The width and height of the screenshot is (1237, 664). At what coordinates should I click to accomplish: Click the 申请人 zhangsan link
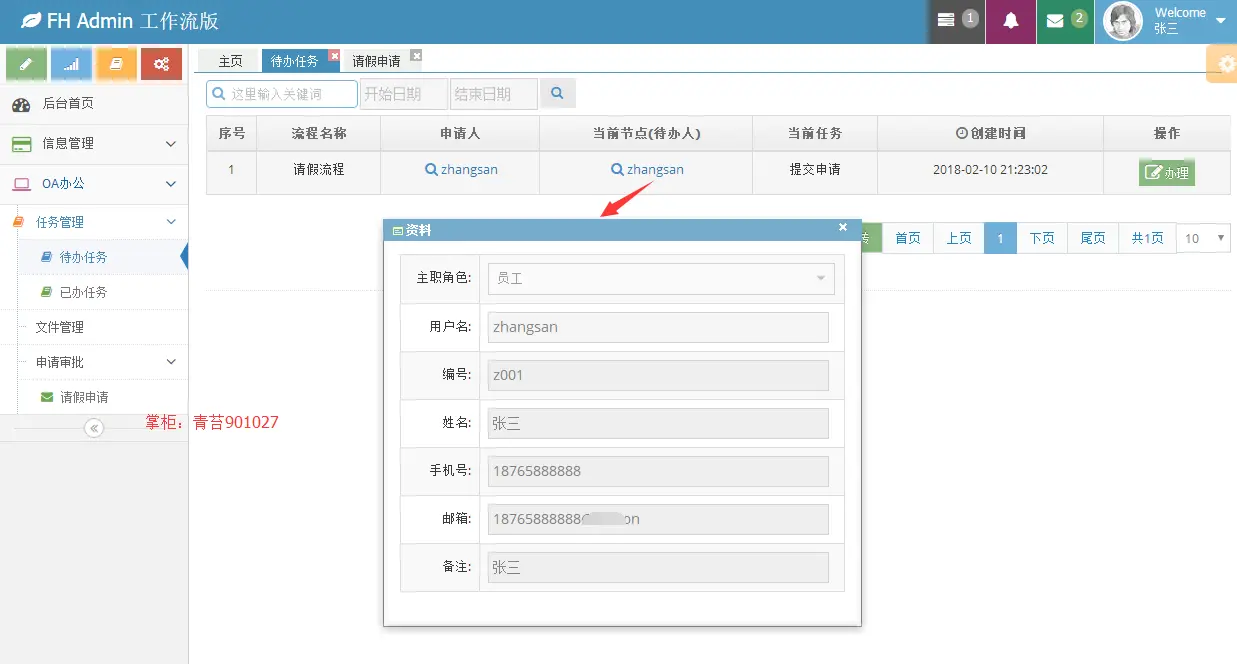coord(461,170)
